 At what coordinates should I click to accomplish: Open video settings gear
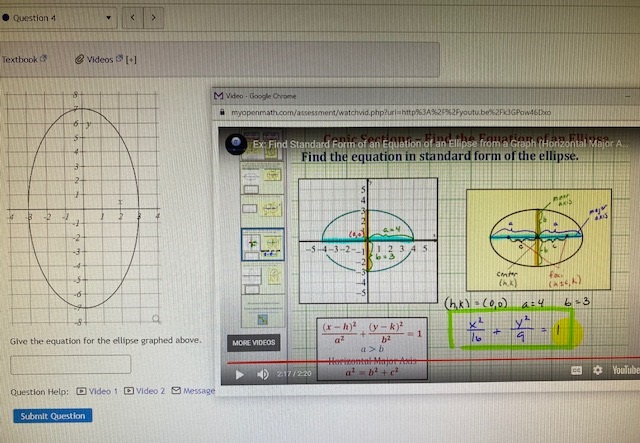[x=598, y=370]
